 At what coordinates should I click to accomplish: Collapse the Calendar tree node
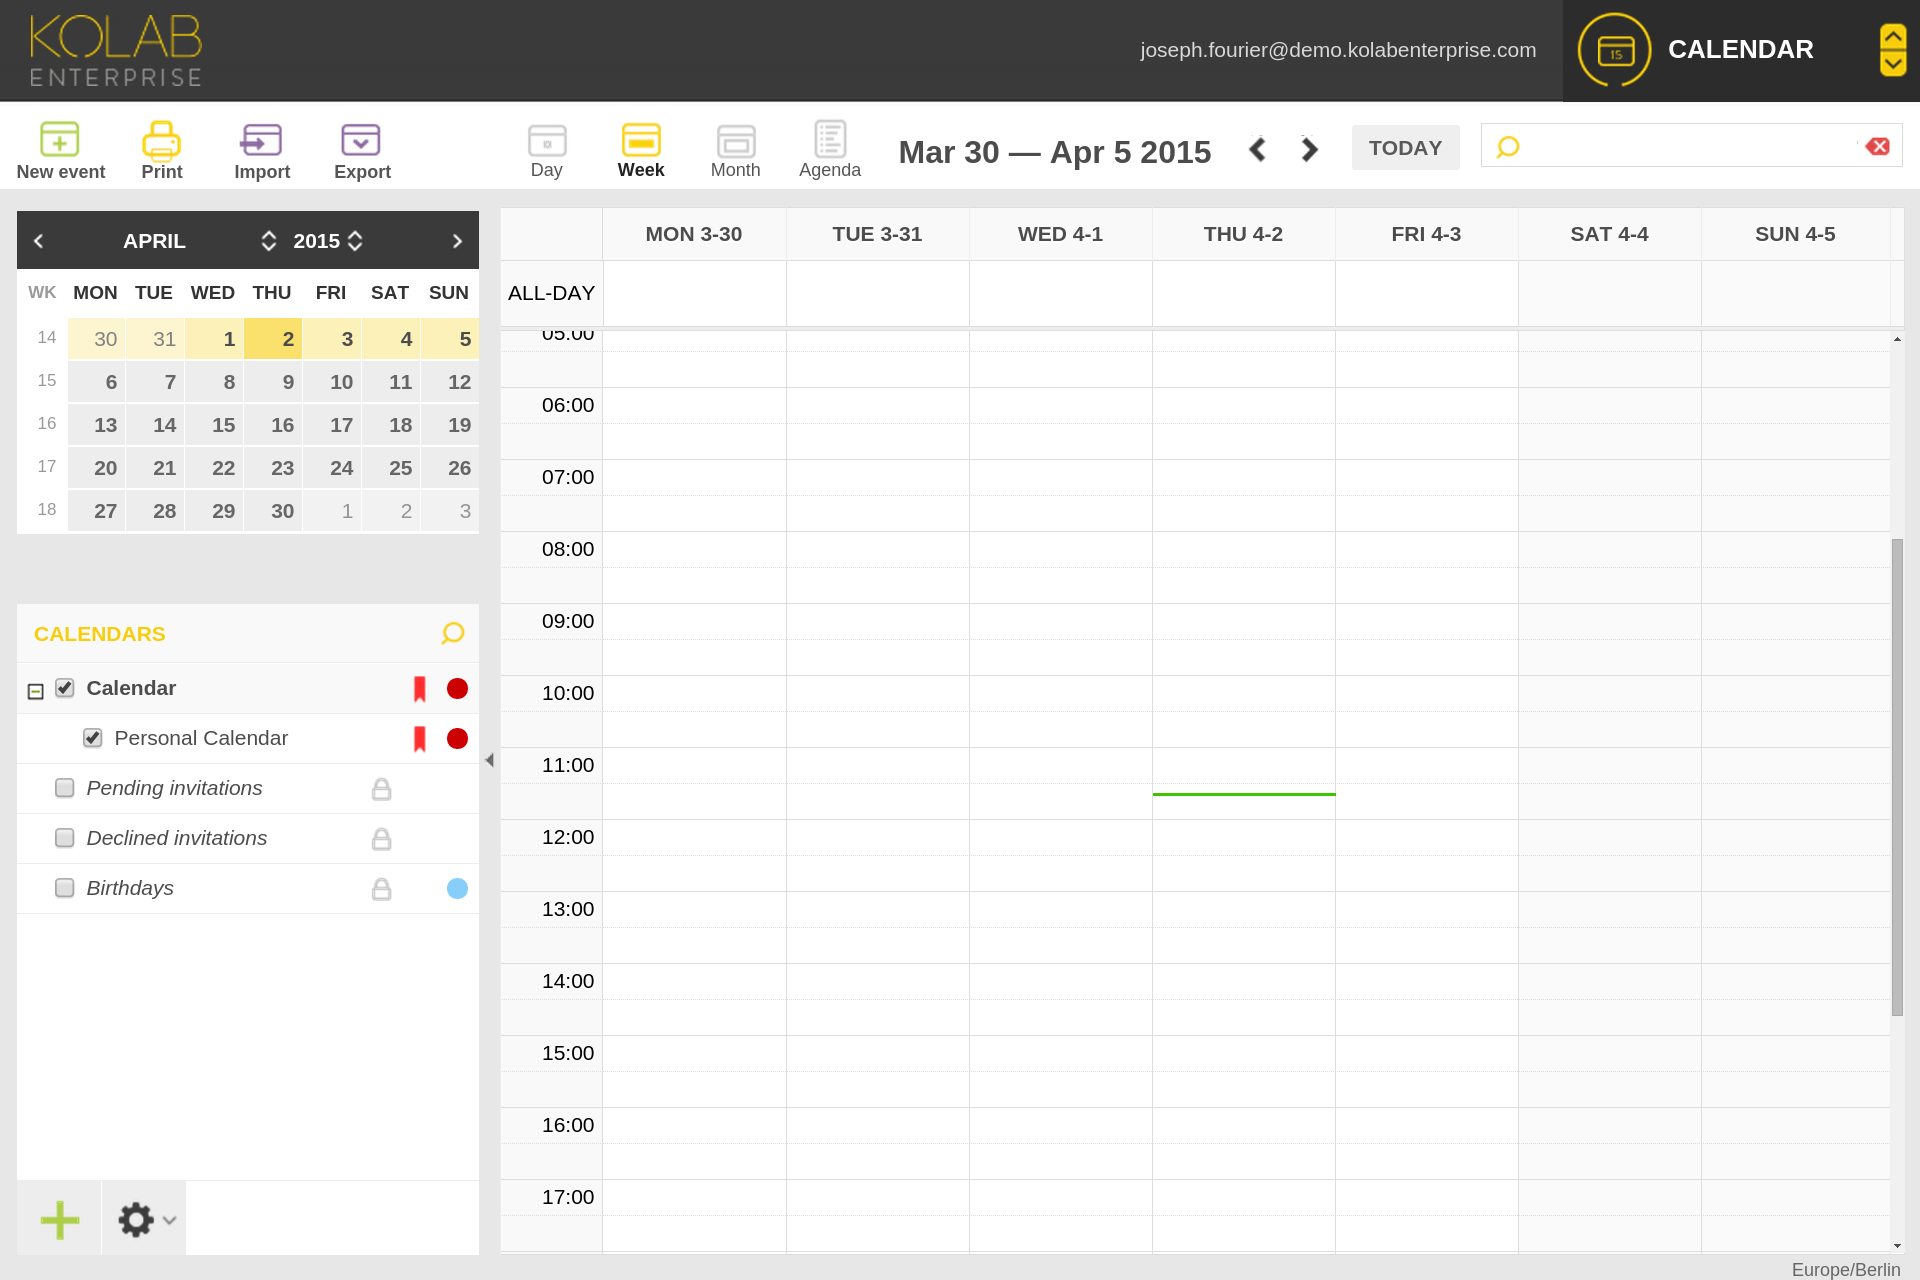[x=36, y=691]
